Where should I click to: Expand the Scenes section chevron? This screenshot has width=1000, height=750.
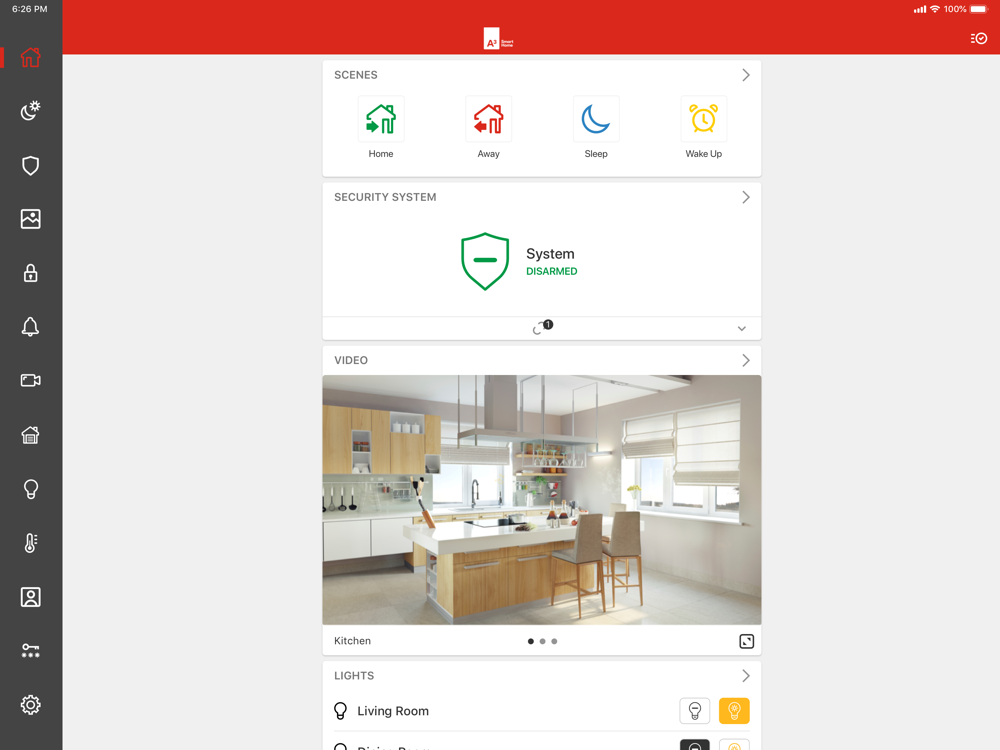(x=746, y=75)
